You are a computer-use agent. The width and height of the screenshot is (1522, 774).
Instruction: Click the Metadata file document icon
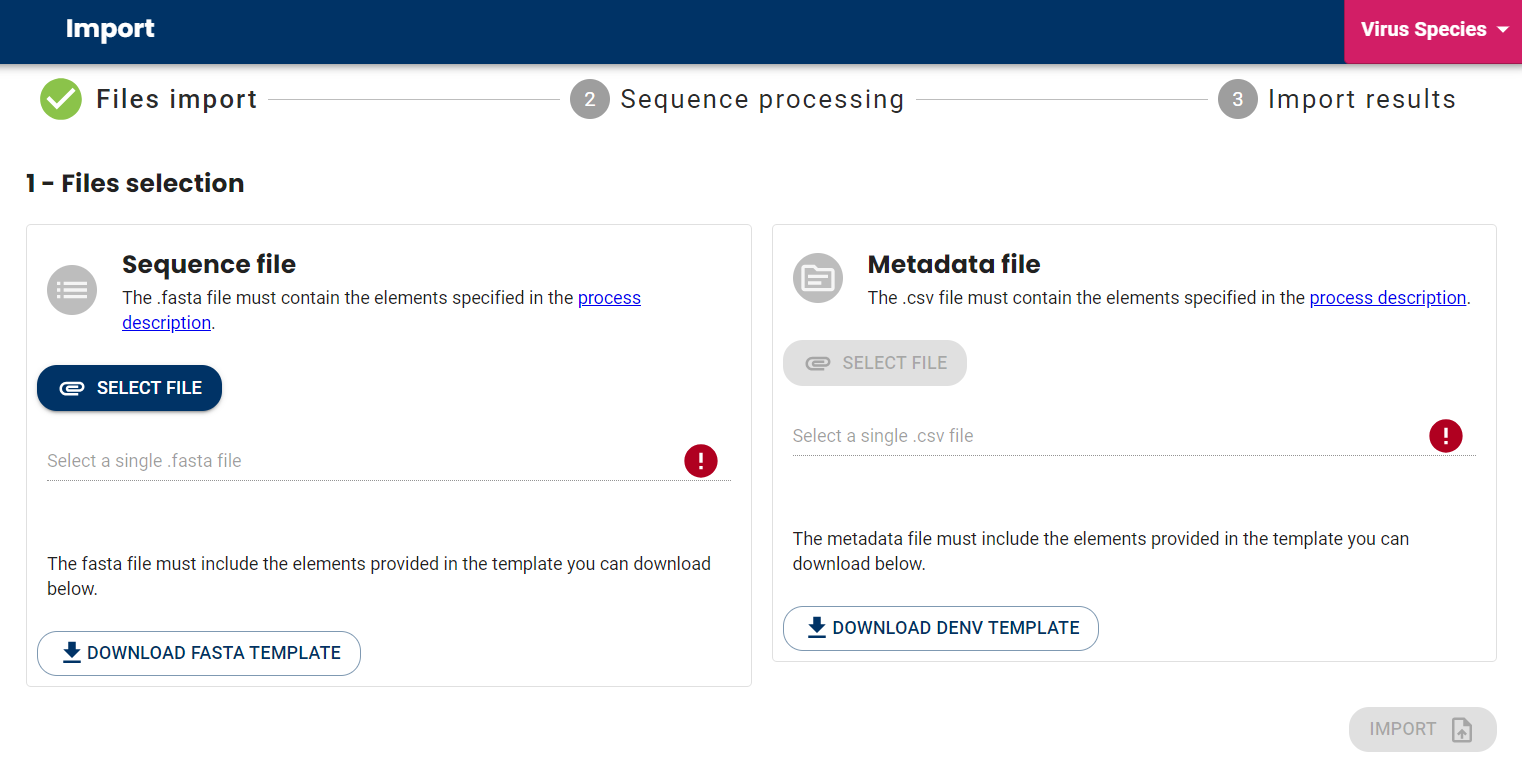coord(817,277)
